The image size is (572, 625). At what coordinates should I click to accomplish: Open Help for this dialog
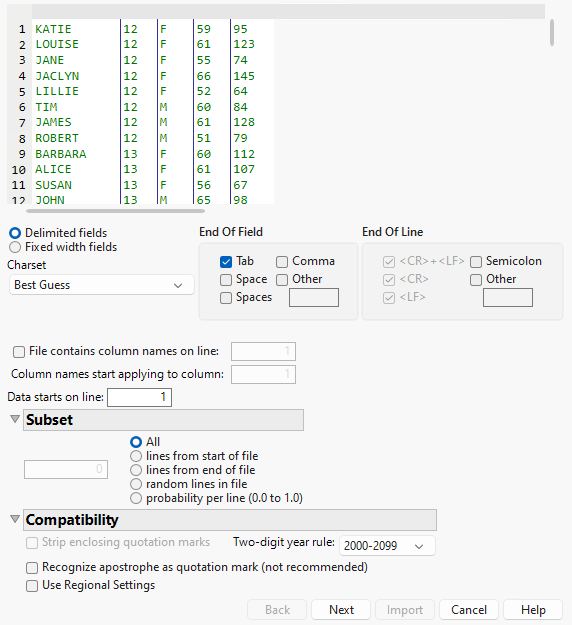pyautogui.click(x=533, y=610)
